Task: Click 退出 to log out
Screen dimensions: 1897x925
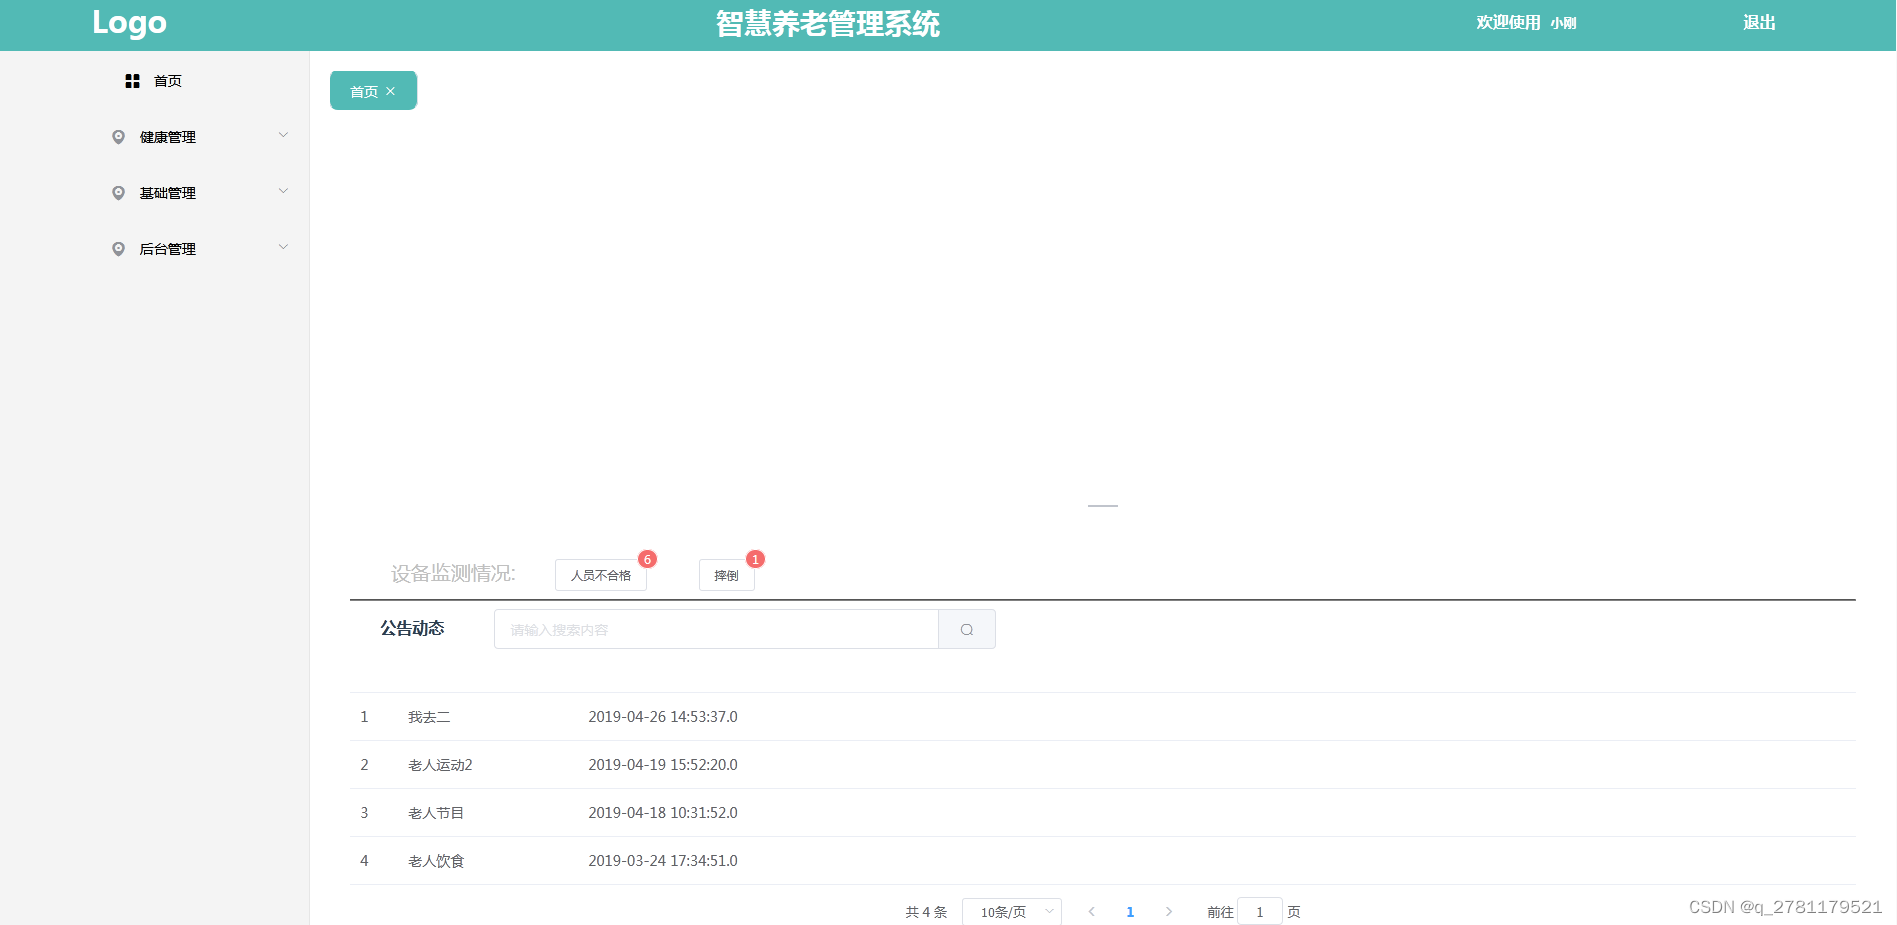Action: (1759, 22)
